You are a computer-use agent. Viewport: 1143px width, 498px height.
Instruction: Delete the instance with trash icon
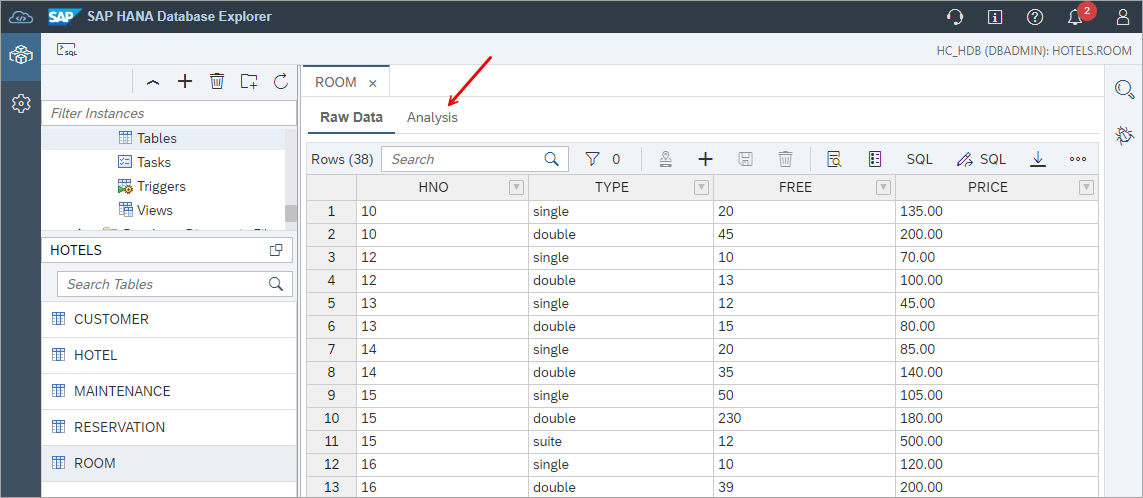click(216, 81)
